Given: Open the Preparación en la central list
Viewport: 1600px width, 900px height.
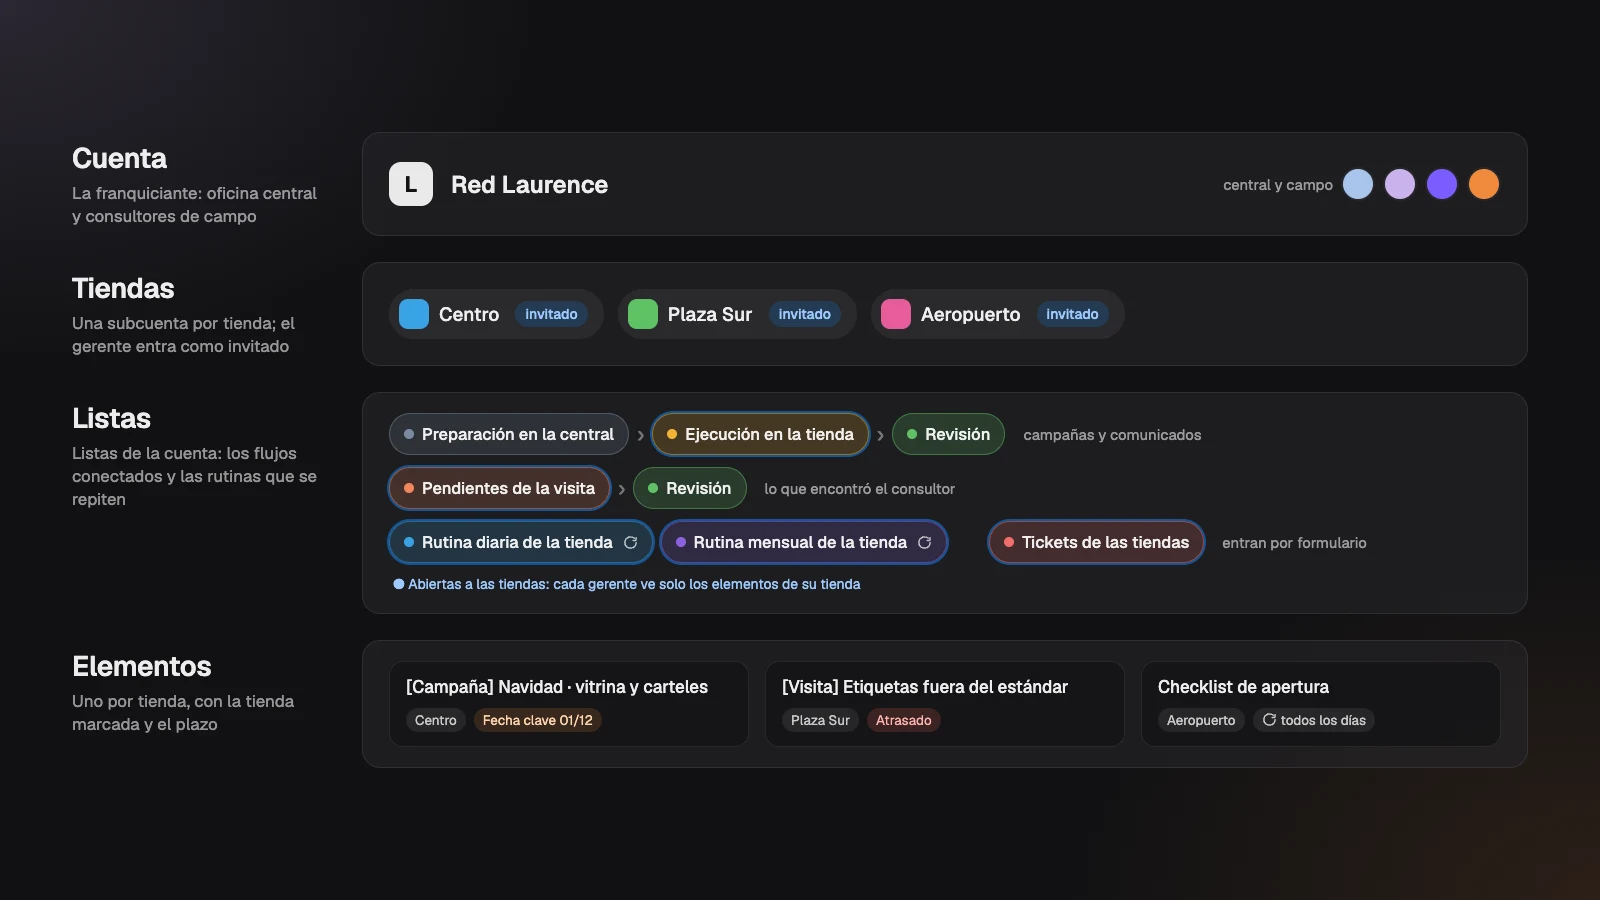Looking at the screenshot, I should (x=509, y=434).
